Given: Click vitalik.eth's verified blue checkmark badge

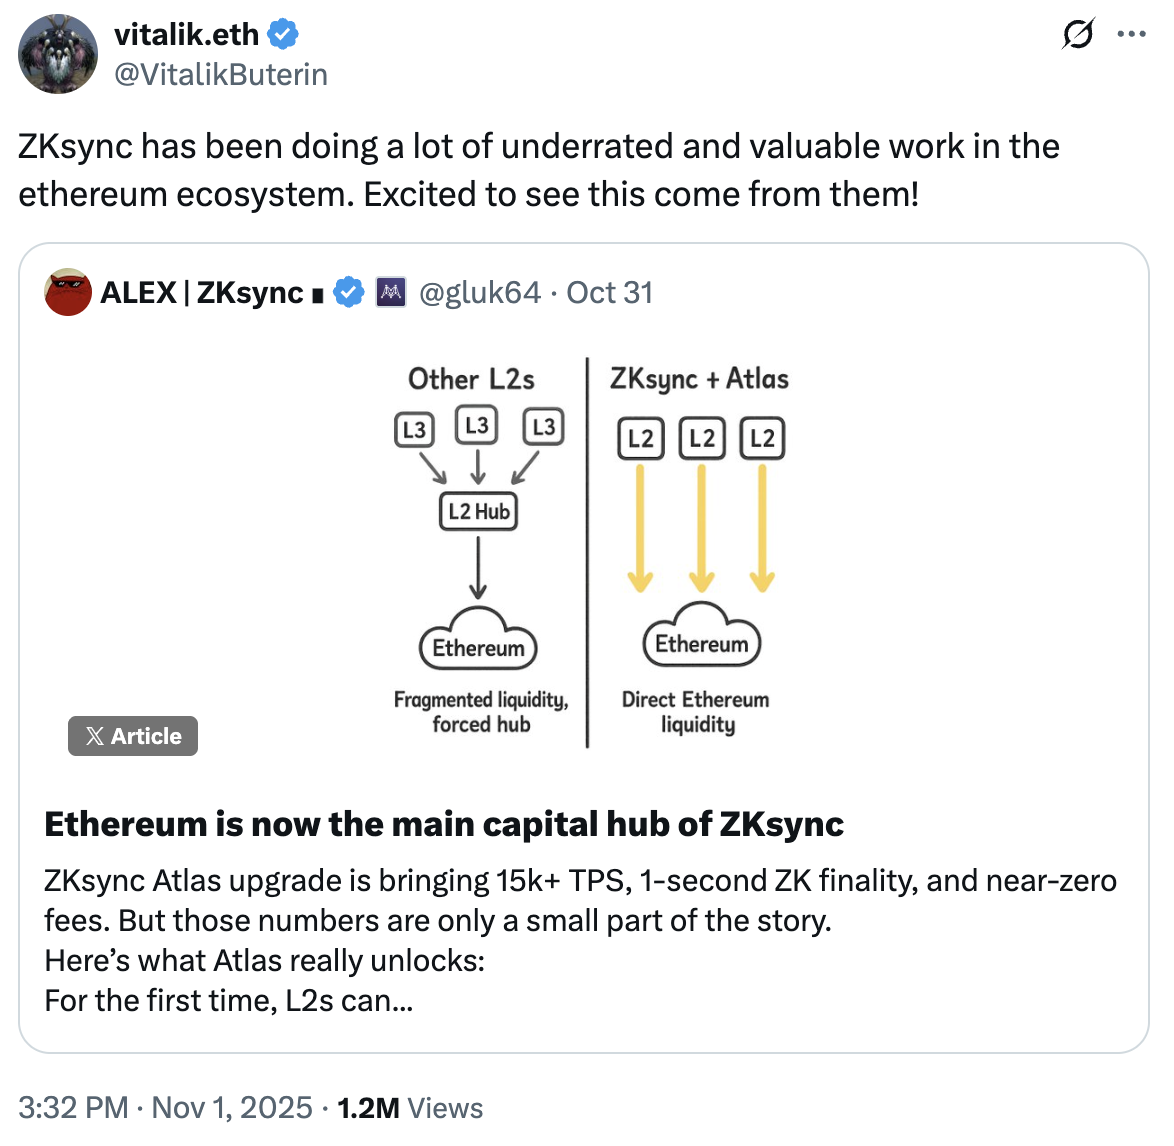Looking at the screenshot, I should pyautogui.click(x=283, y=32).
